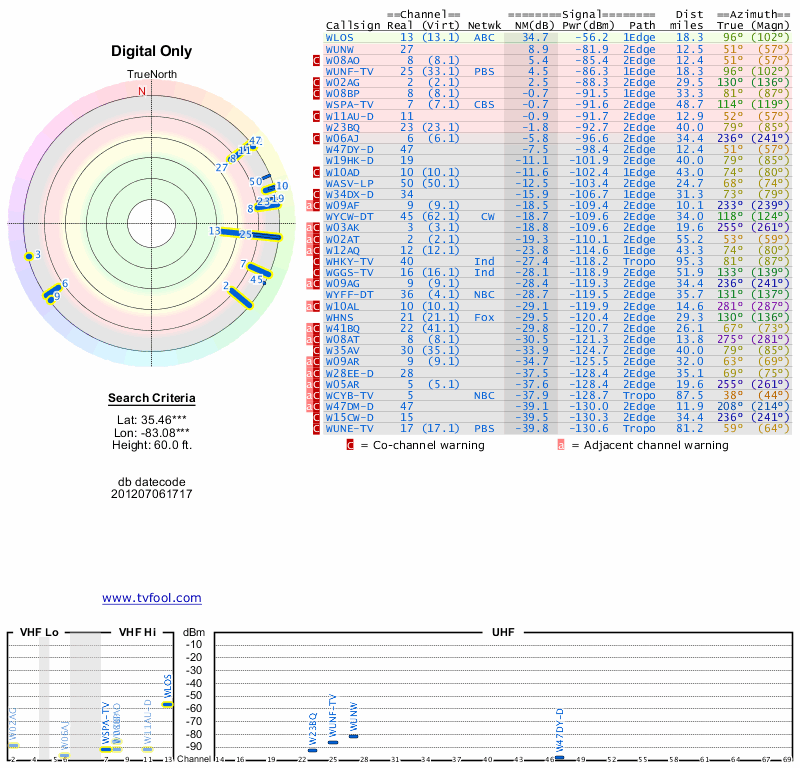Click the WUNE-TV callsign in the last row
Screen dimensions: 800x768
[350, 428]
